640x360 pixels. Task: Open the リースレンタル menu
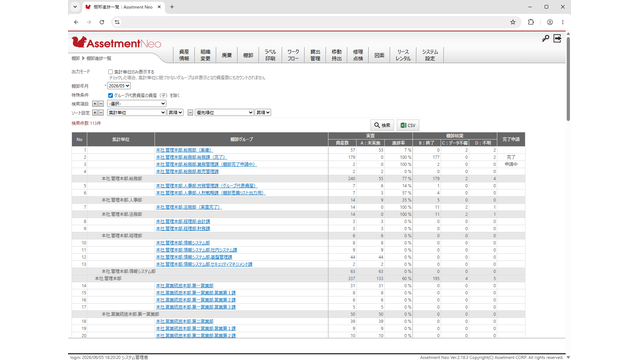403,55
